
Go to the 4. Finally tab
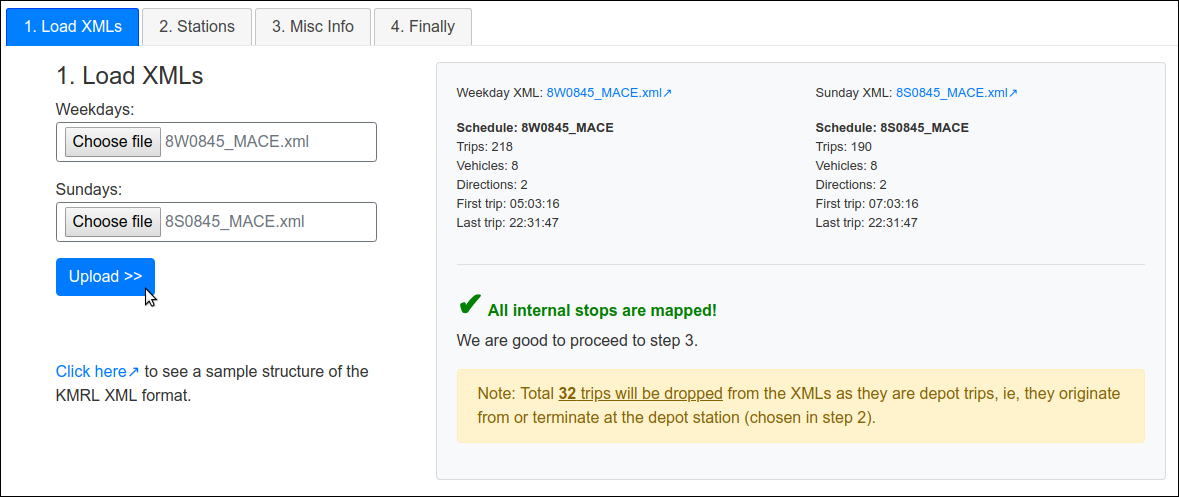[x=422, y=27]
